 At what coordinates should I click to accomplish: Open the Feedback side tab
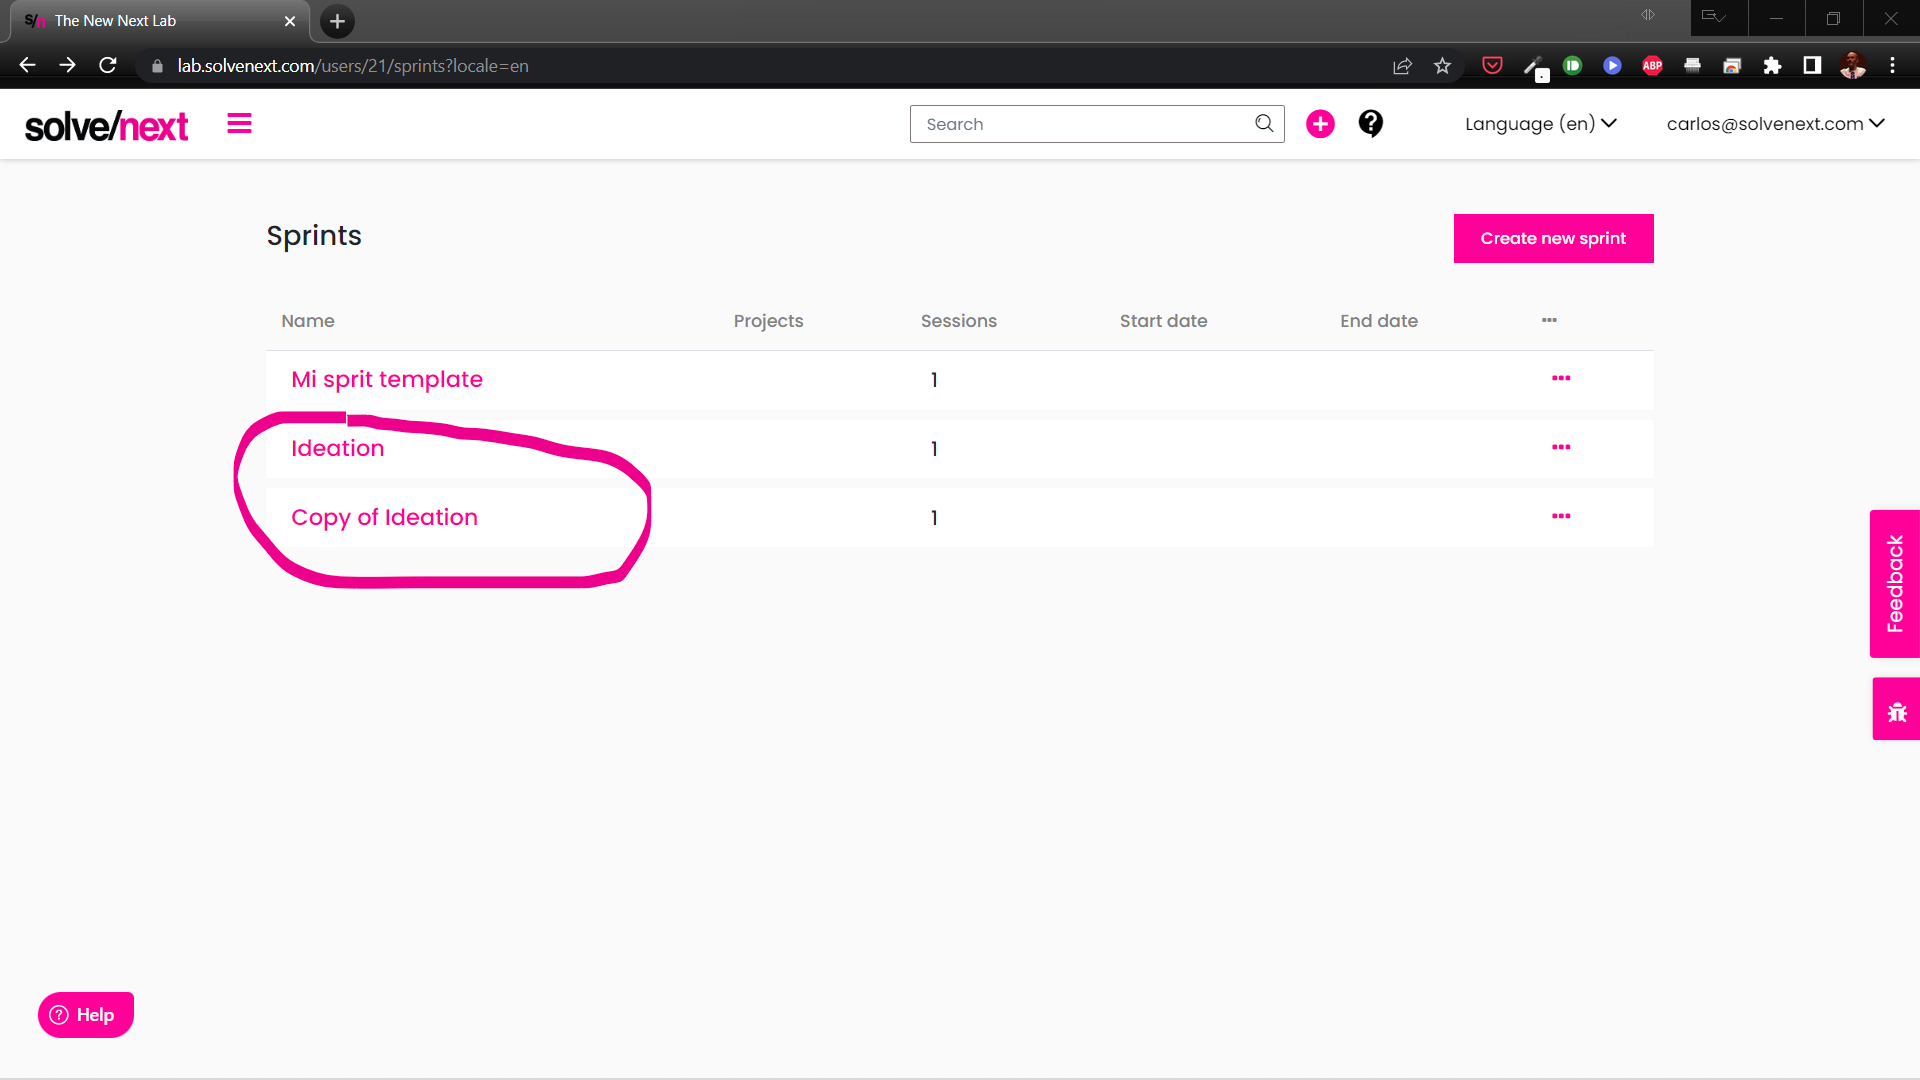coord(1895,584)
